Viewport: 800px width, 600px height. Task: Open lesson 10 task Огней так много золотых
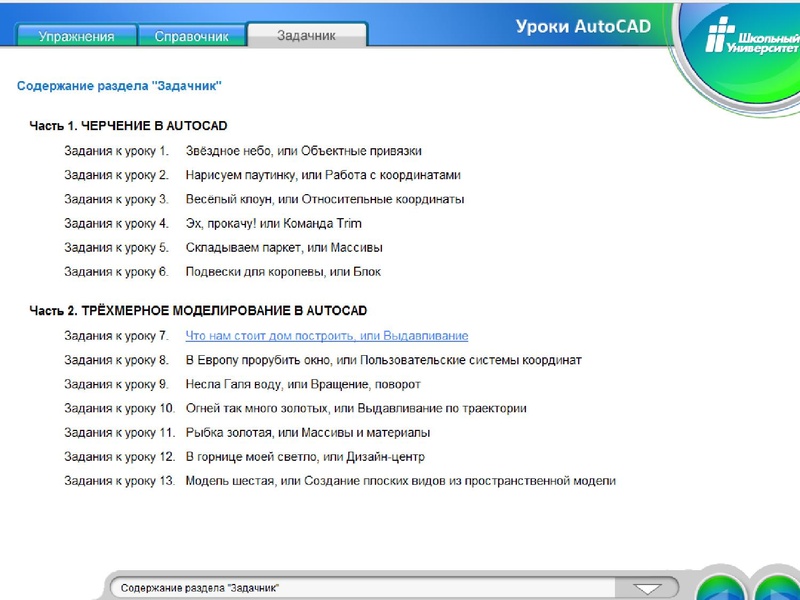coord(355,408)
